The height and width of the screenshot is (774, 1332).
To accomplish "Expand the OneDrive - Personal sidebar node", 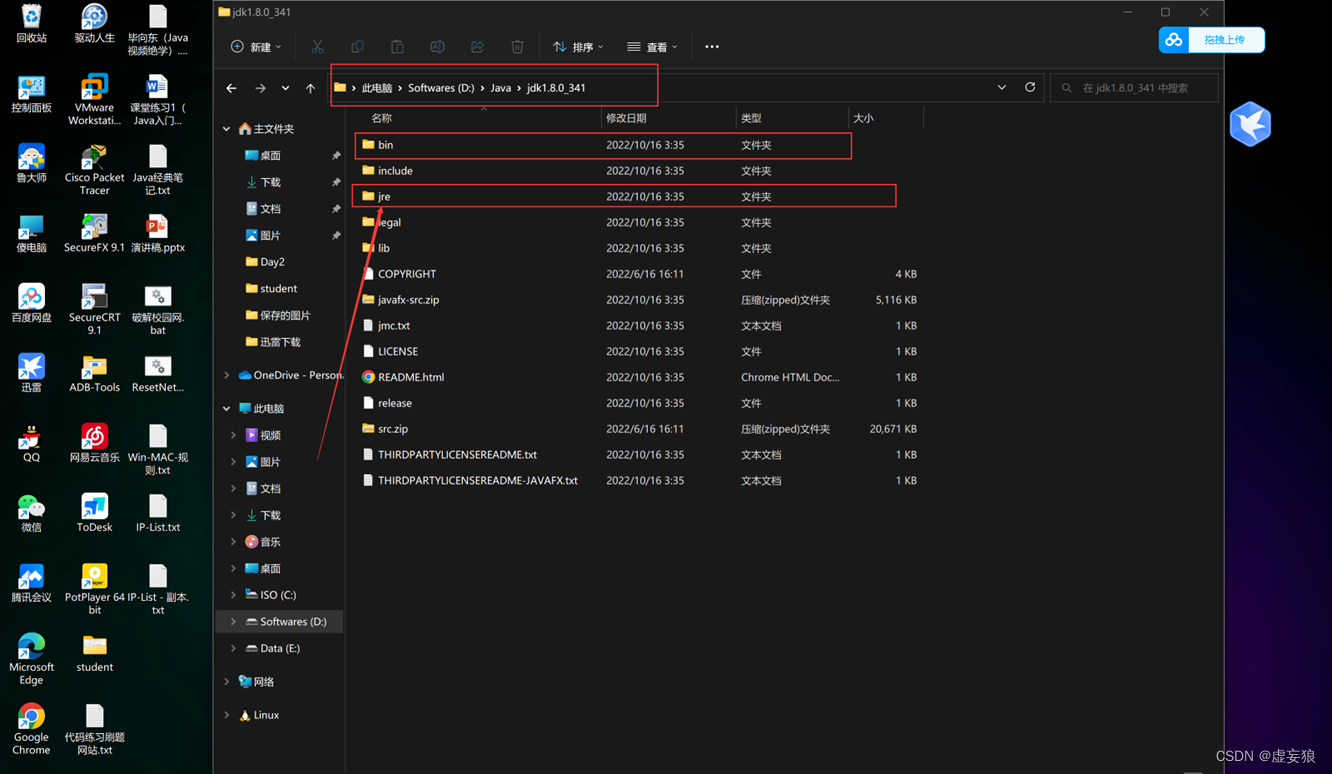I will 225,375.
